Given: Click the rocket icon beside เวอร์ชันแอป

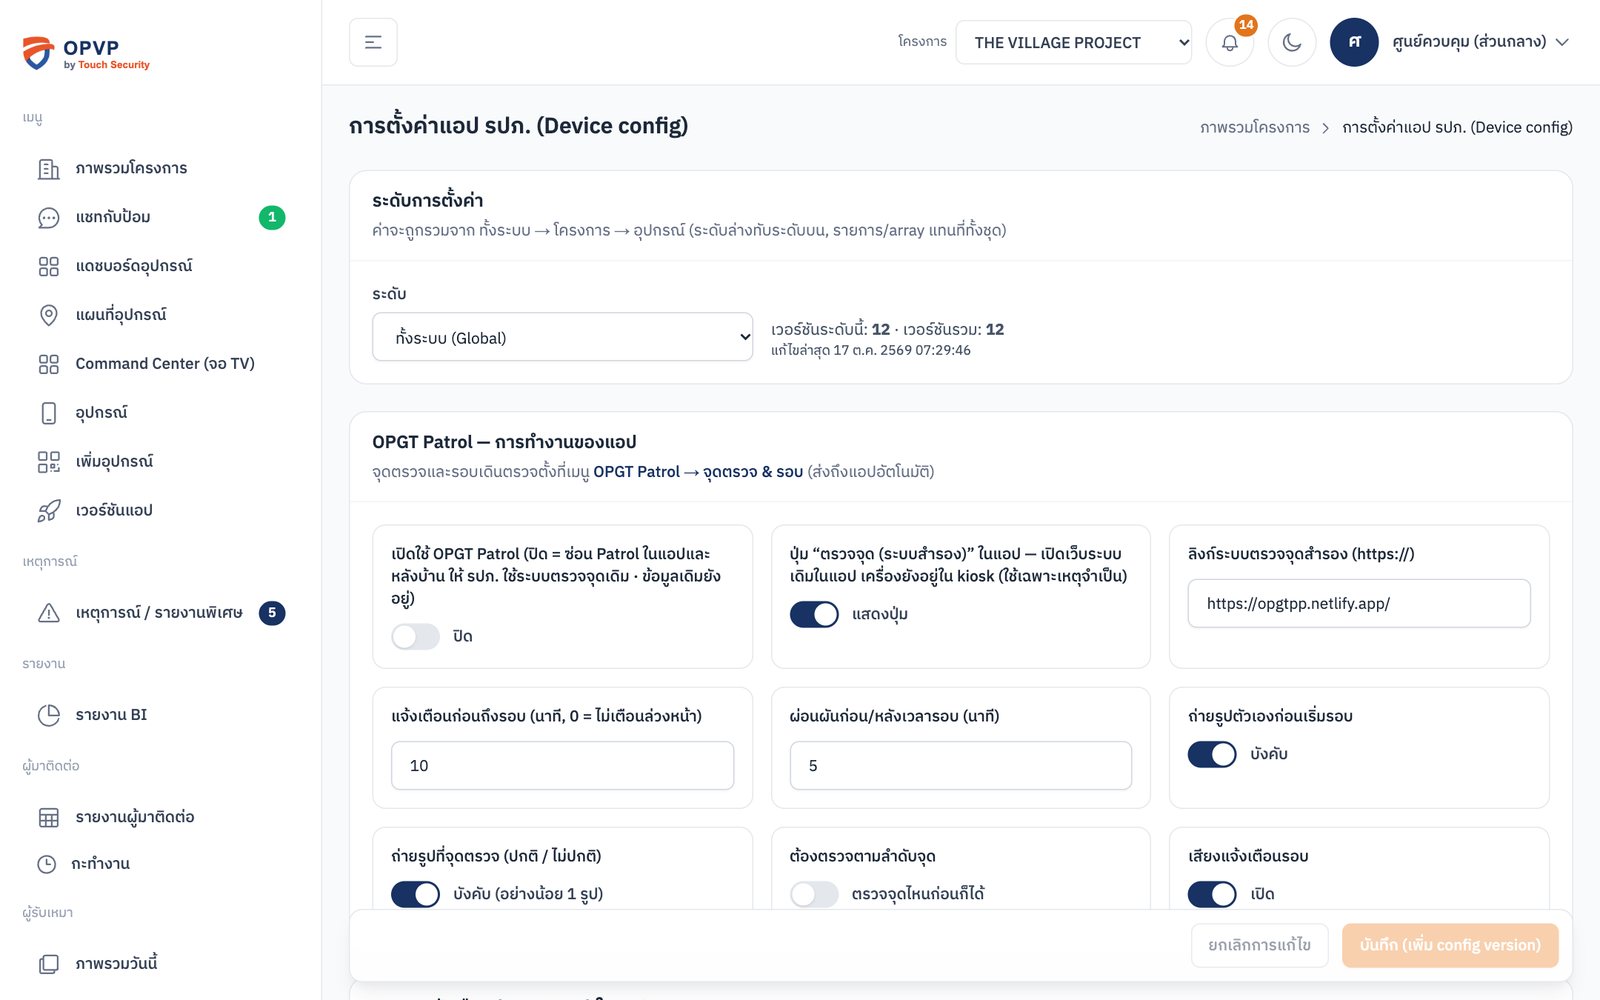Looking at the screenshot, I should 49,511.
